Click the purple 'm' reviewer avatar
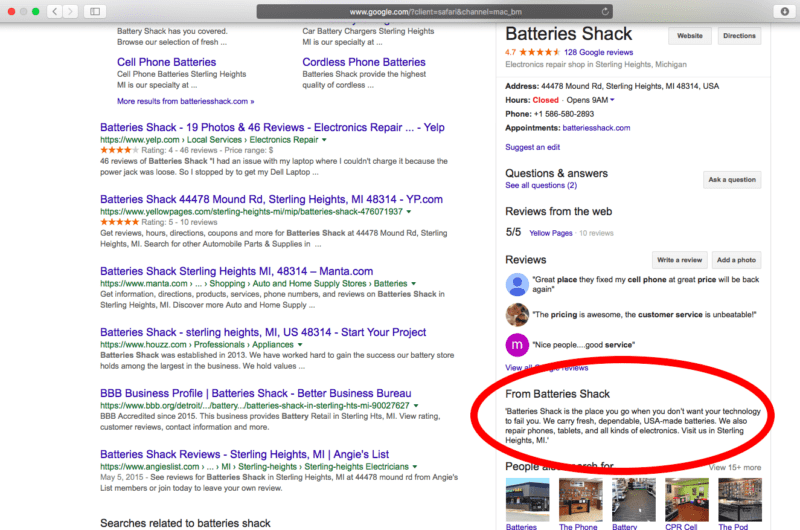Image resolution: width=800 pixels, height=530 pixels. click(x=517, y=346)
